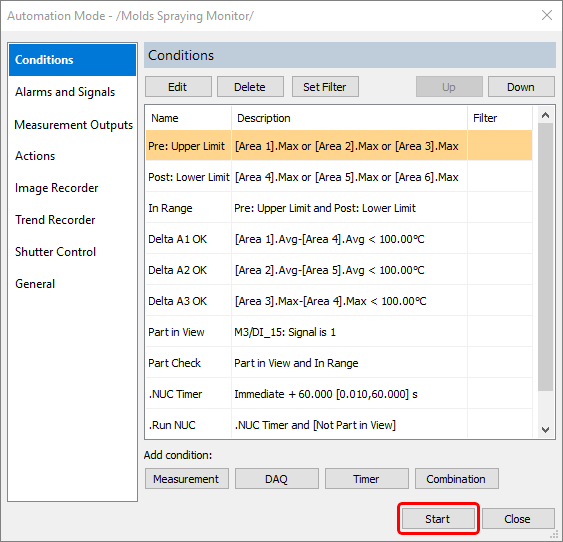Move condition Down in list
Viewport: 563px width, 542px height.
(521, 87)
